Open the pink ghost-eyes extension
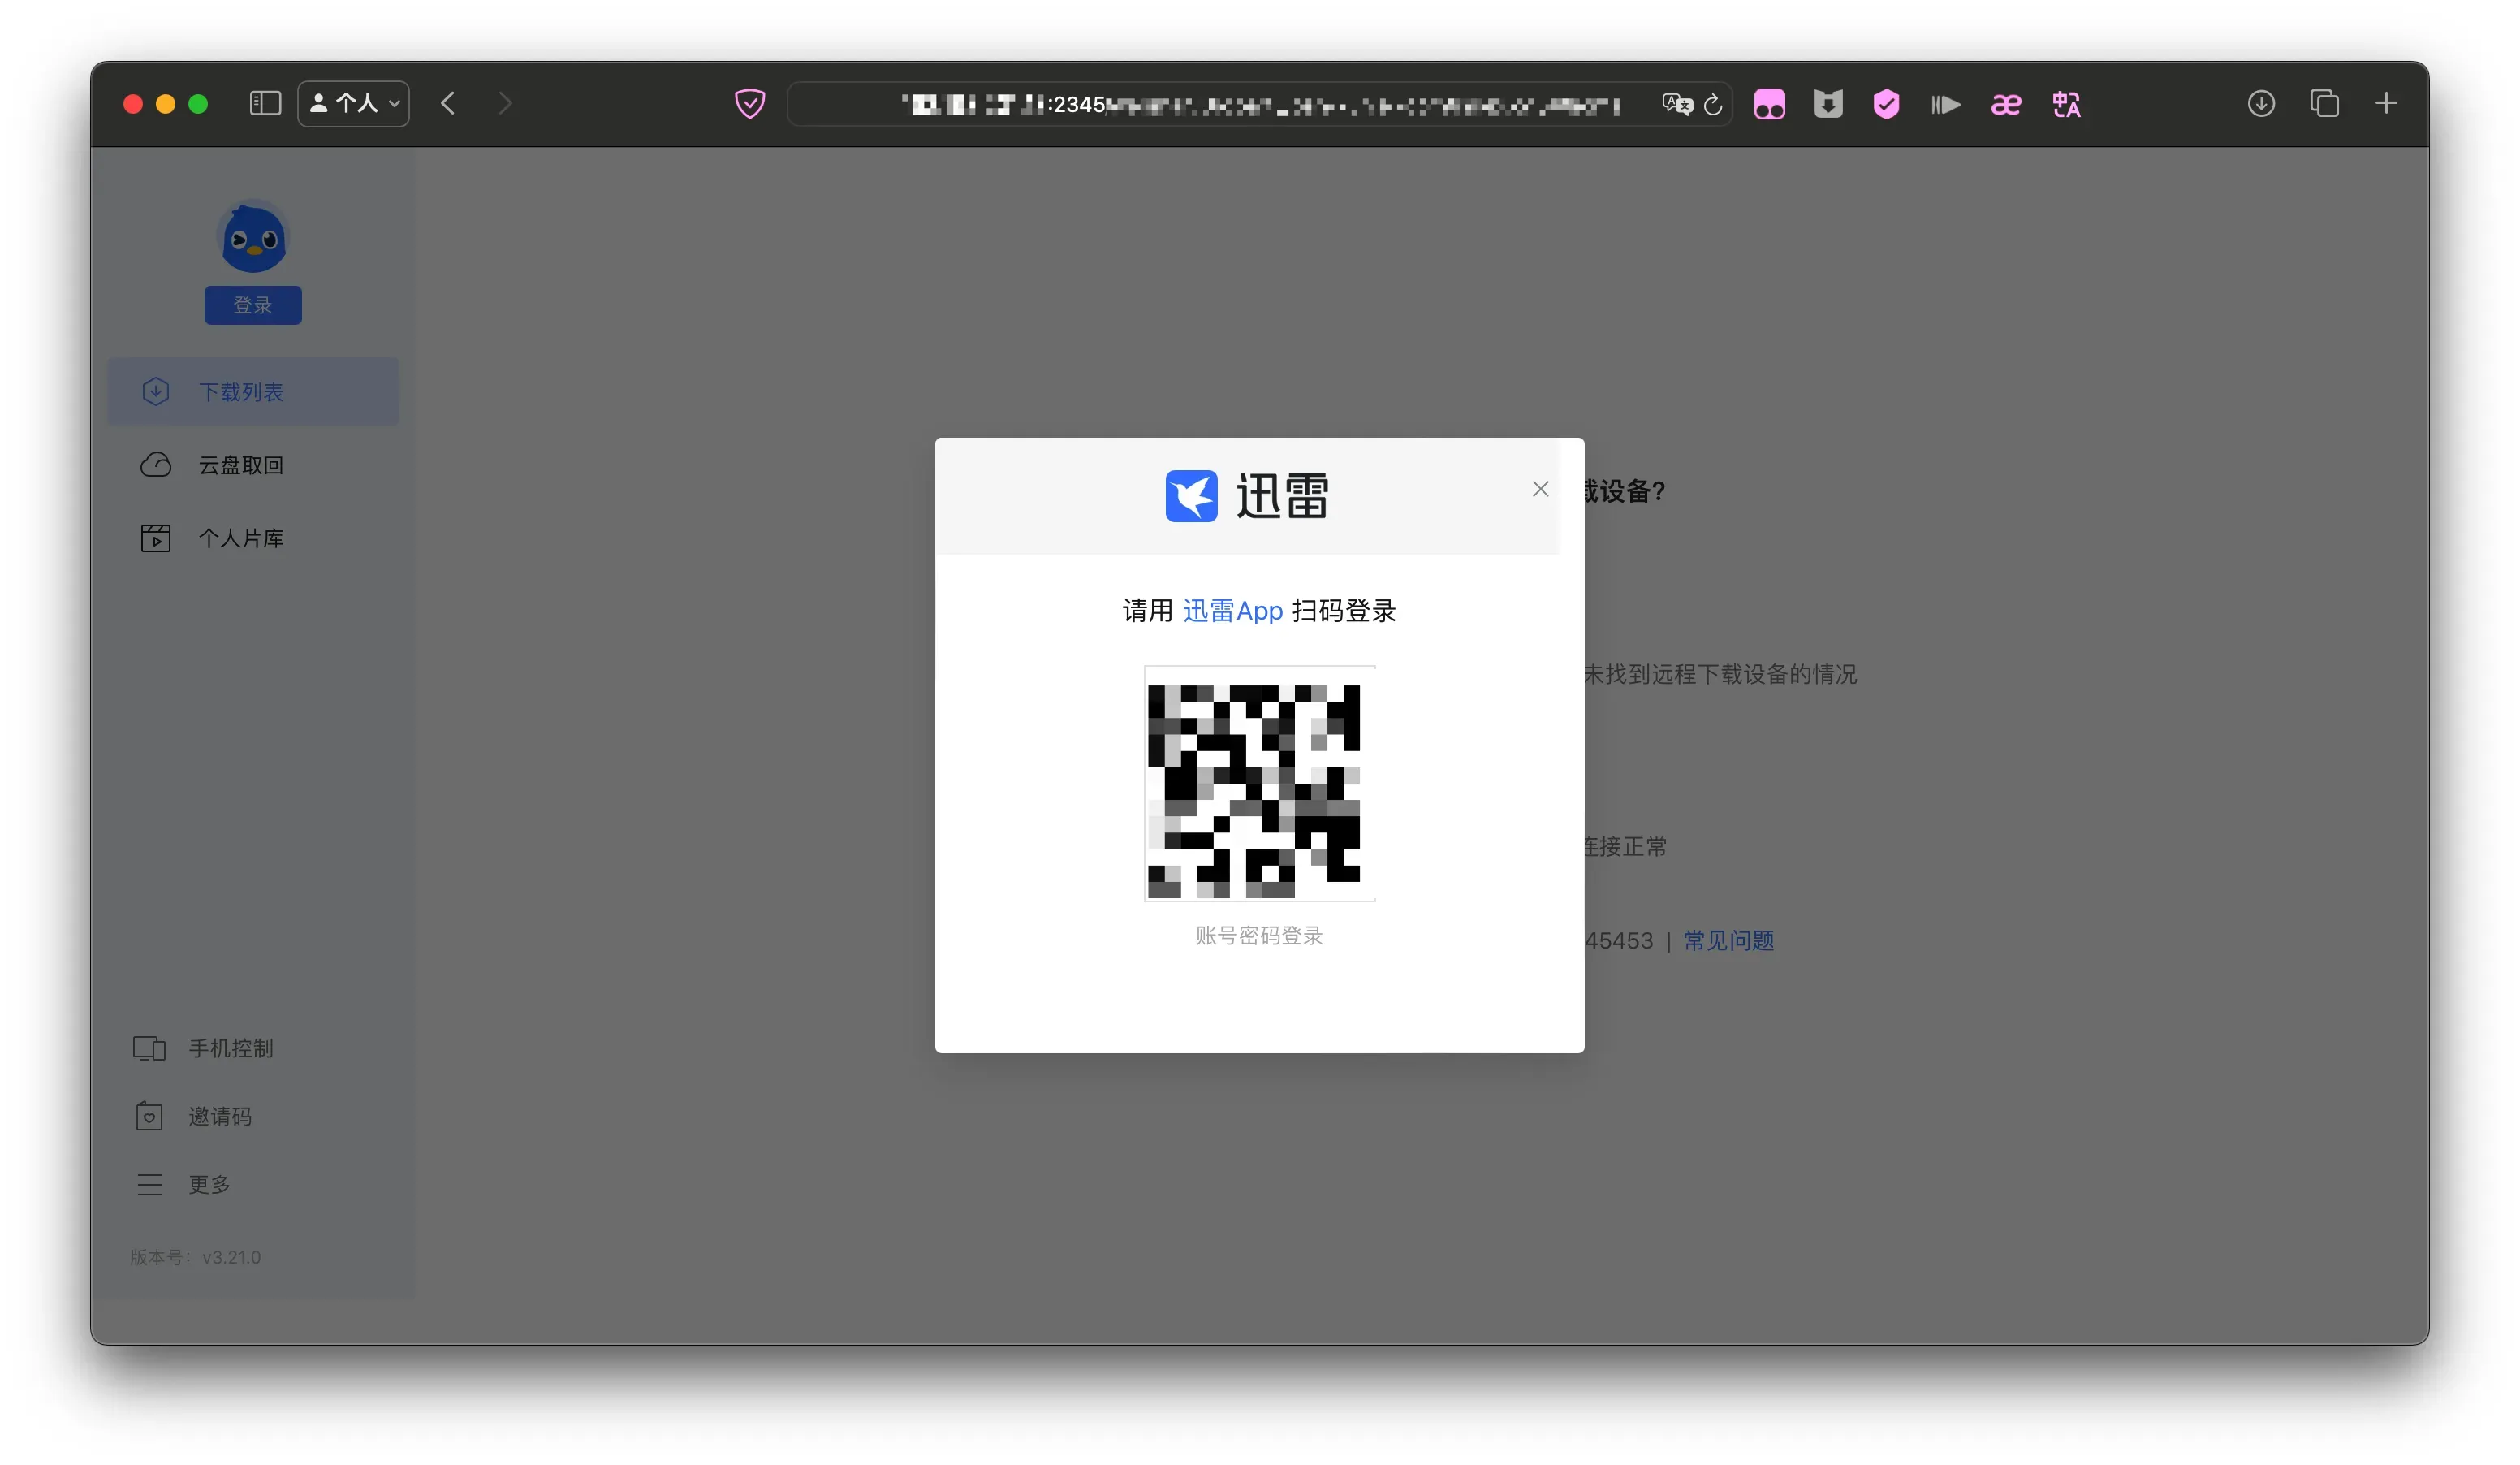The width and height of the screenshot is (2520, 1465). click(x=1769, y=104)
